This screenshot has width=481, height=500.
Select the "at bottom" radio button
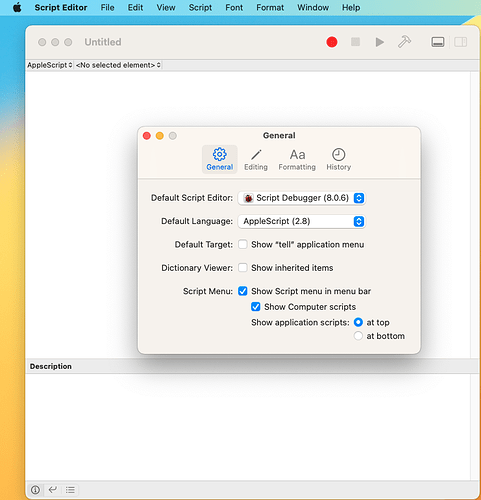pos(358,336)
